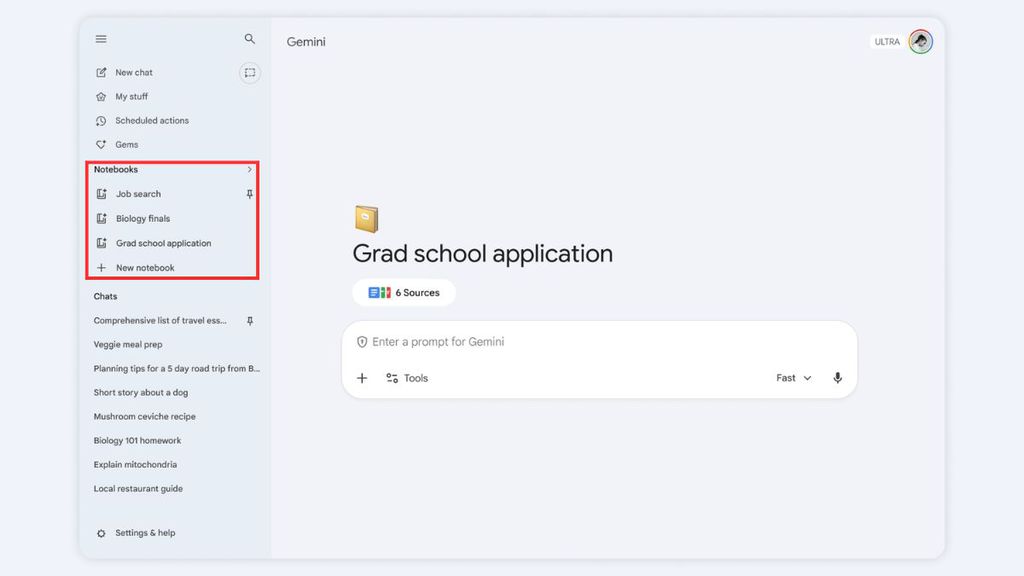Screen dimensions: 1024x576
Task: Open the Fast model dropdown
Action: tap(794, 378)
